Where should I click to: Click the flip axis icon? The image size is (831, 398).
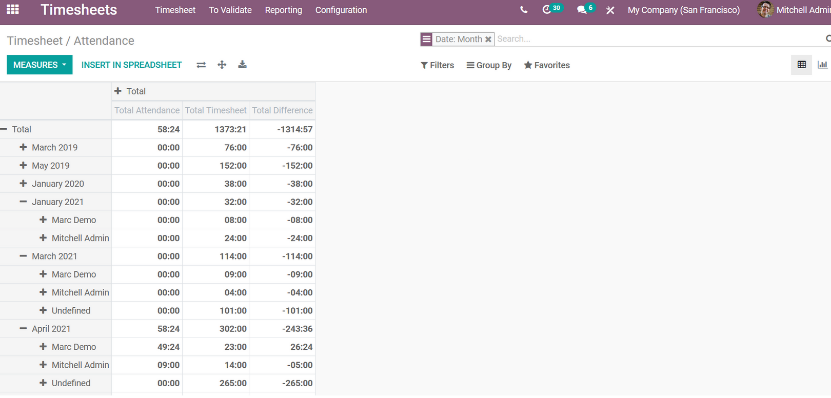point(201,65)
